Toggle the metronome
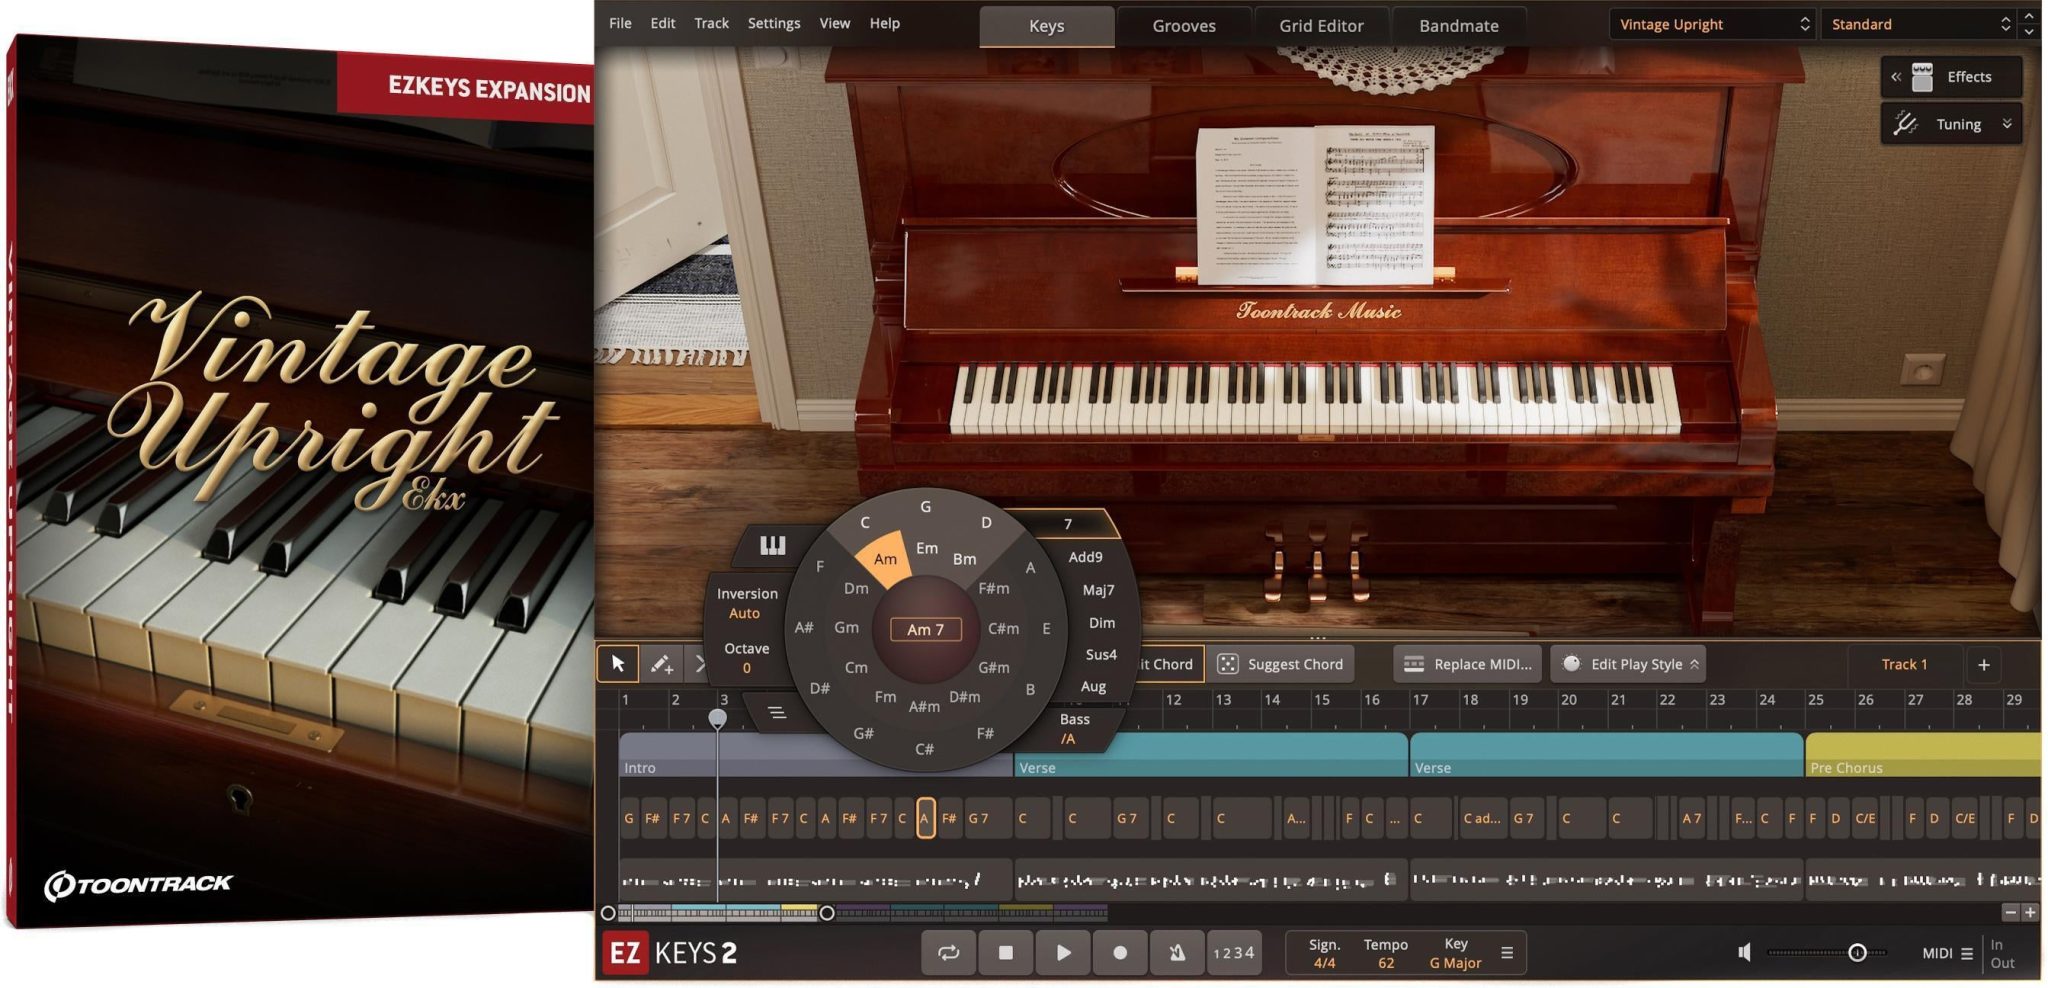The image size is (2048, 988). tap(1177, 953)
